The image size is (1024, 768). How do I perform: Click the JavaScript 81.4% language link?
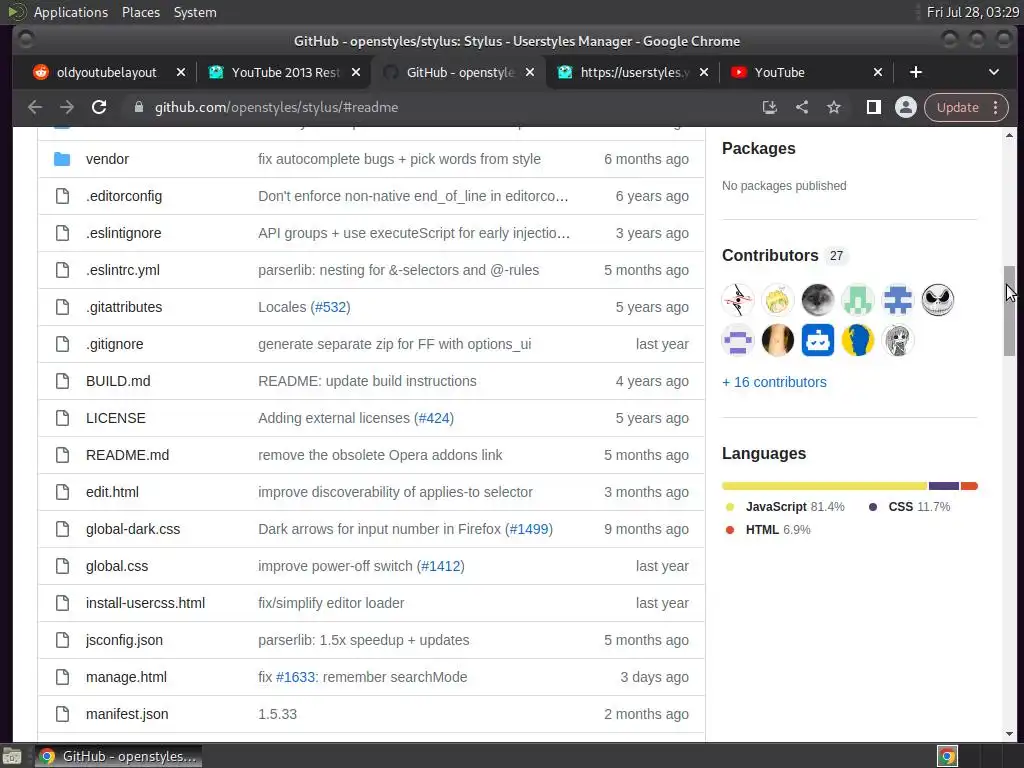coord(785,507)
